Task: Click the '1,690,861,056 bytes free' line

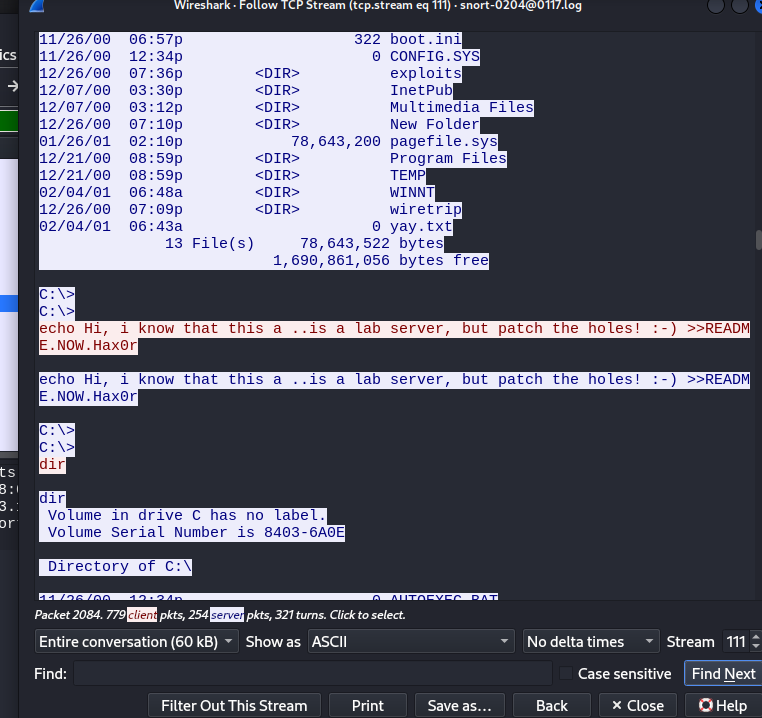Action: point(381,261)
